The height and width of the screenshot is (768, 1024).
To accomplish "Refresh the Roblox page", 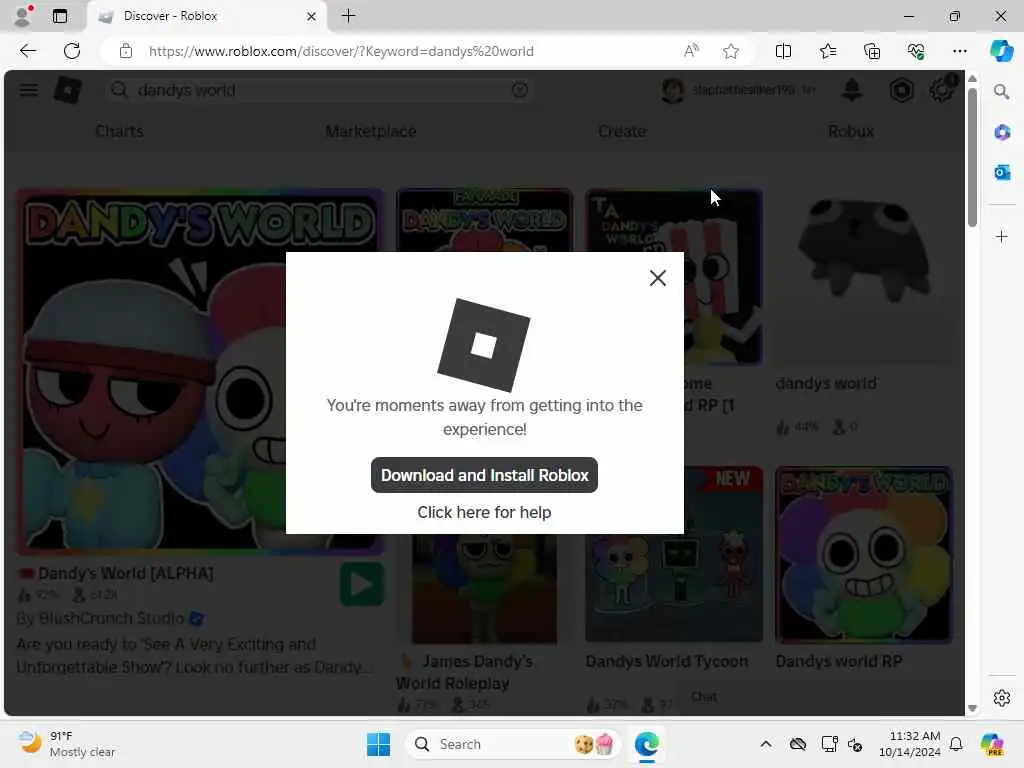I will coord(72,51).
